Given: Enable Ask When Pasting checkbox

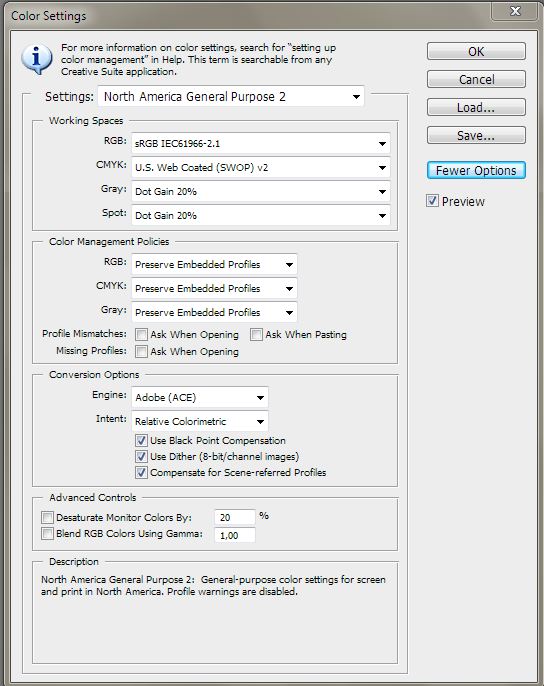Looking at the screenshot, I should pos(256,335).
